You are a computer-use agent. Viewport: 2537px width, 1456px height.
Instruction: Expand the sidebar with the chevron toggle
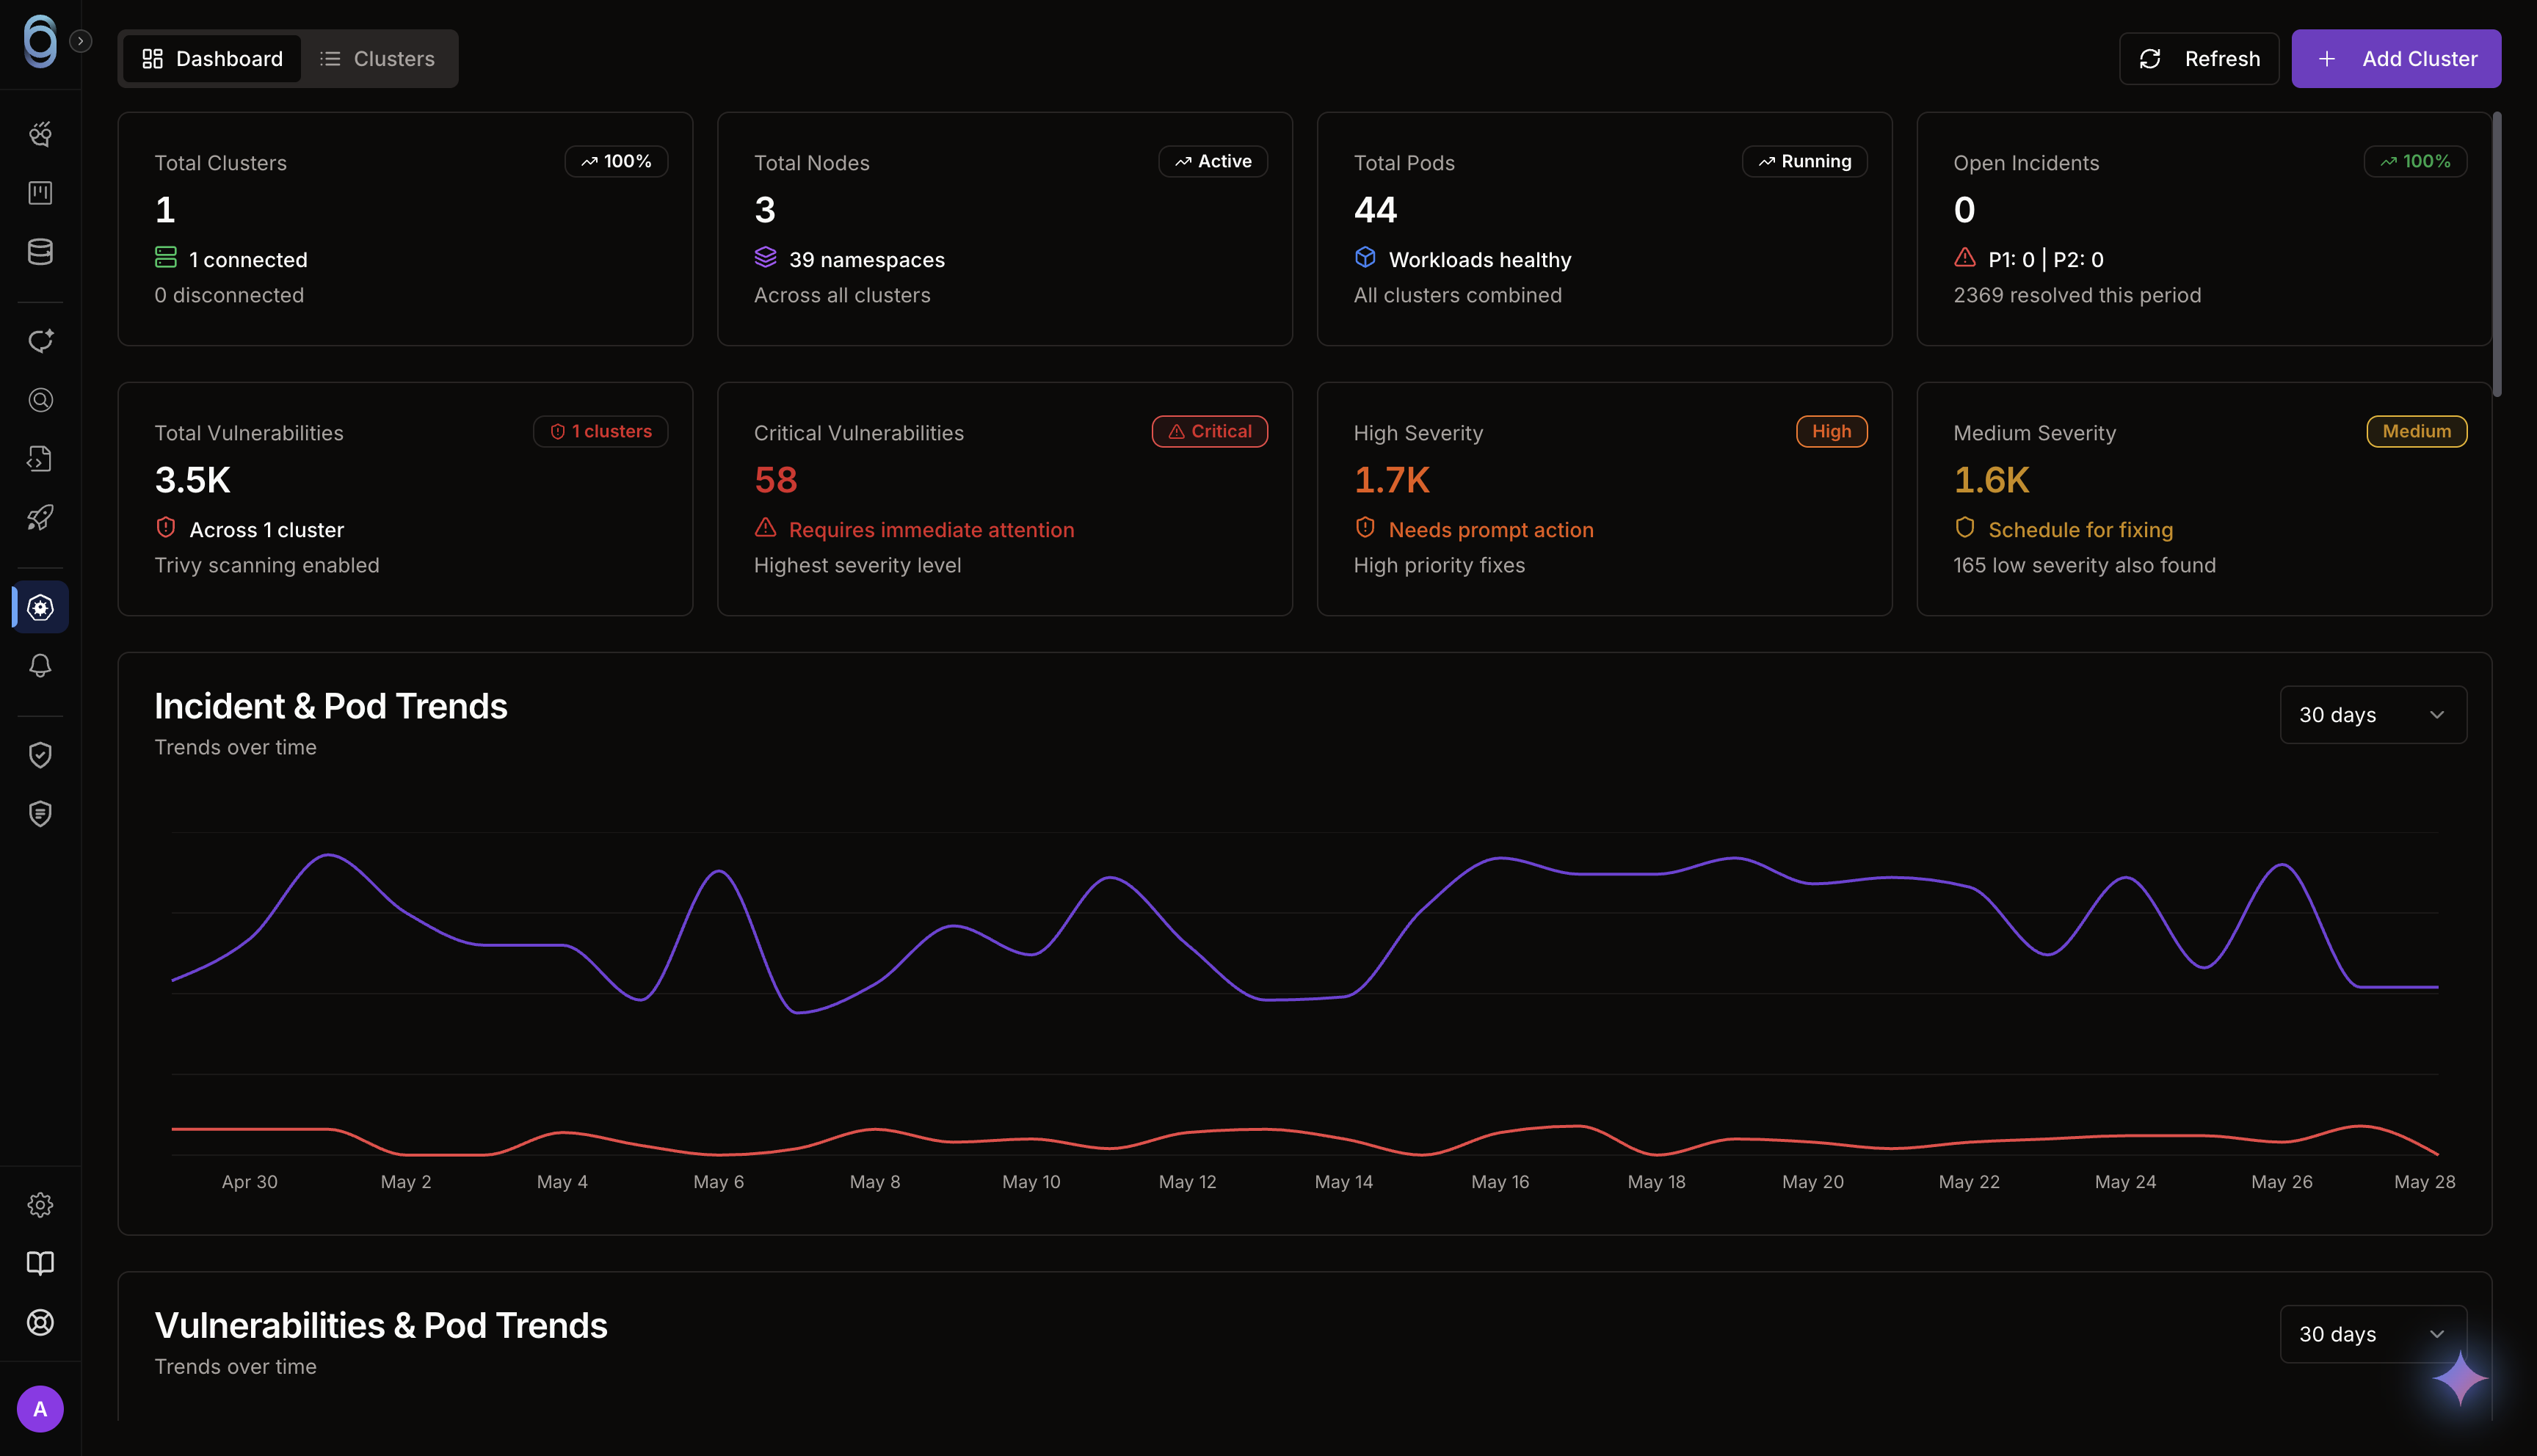pyautogui.click(x=81, y=41)
